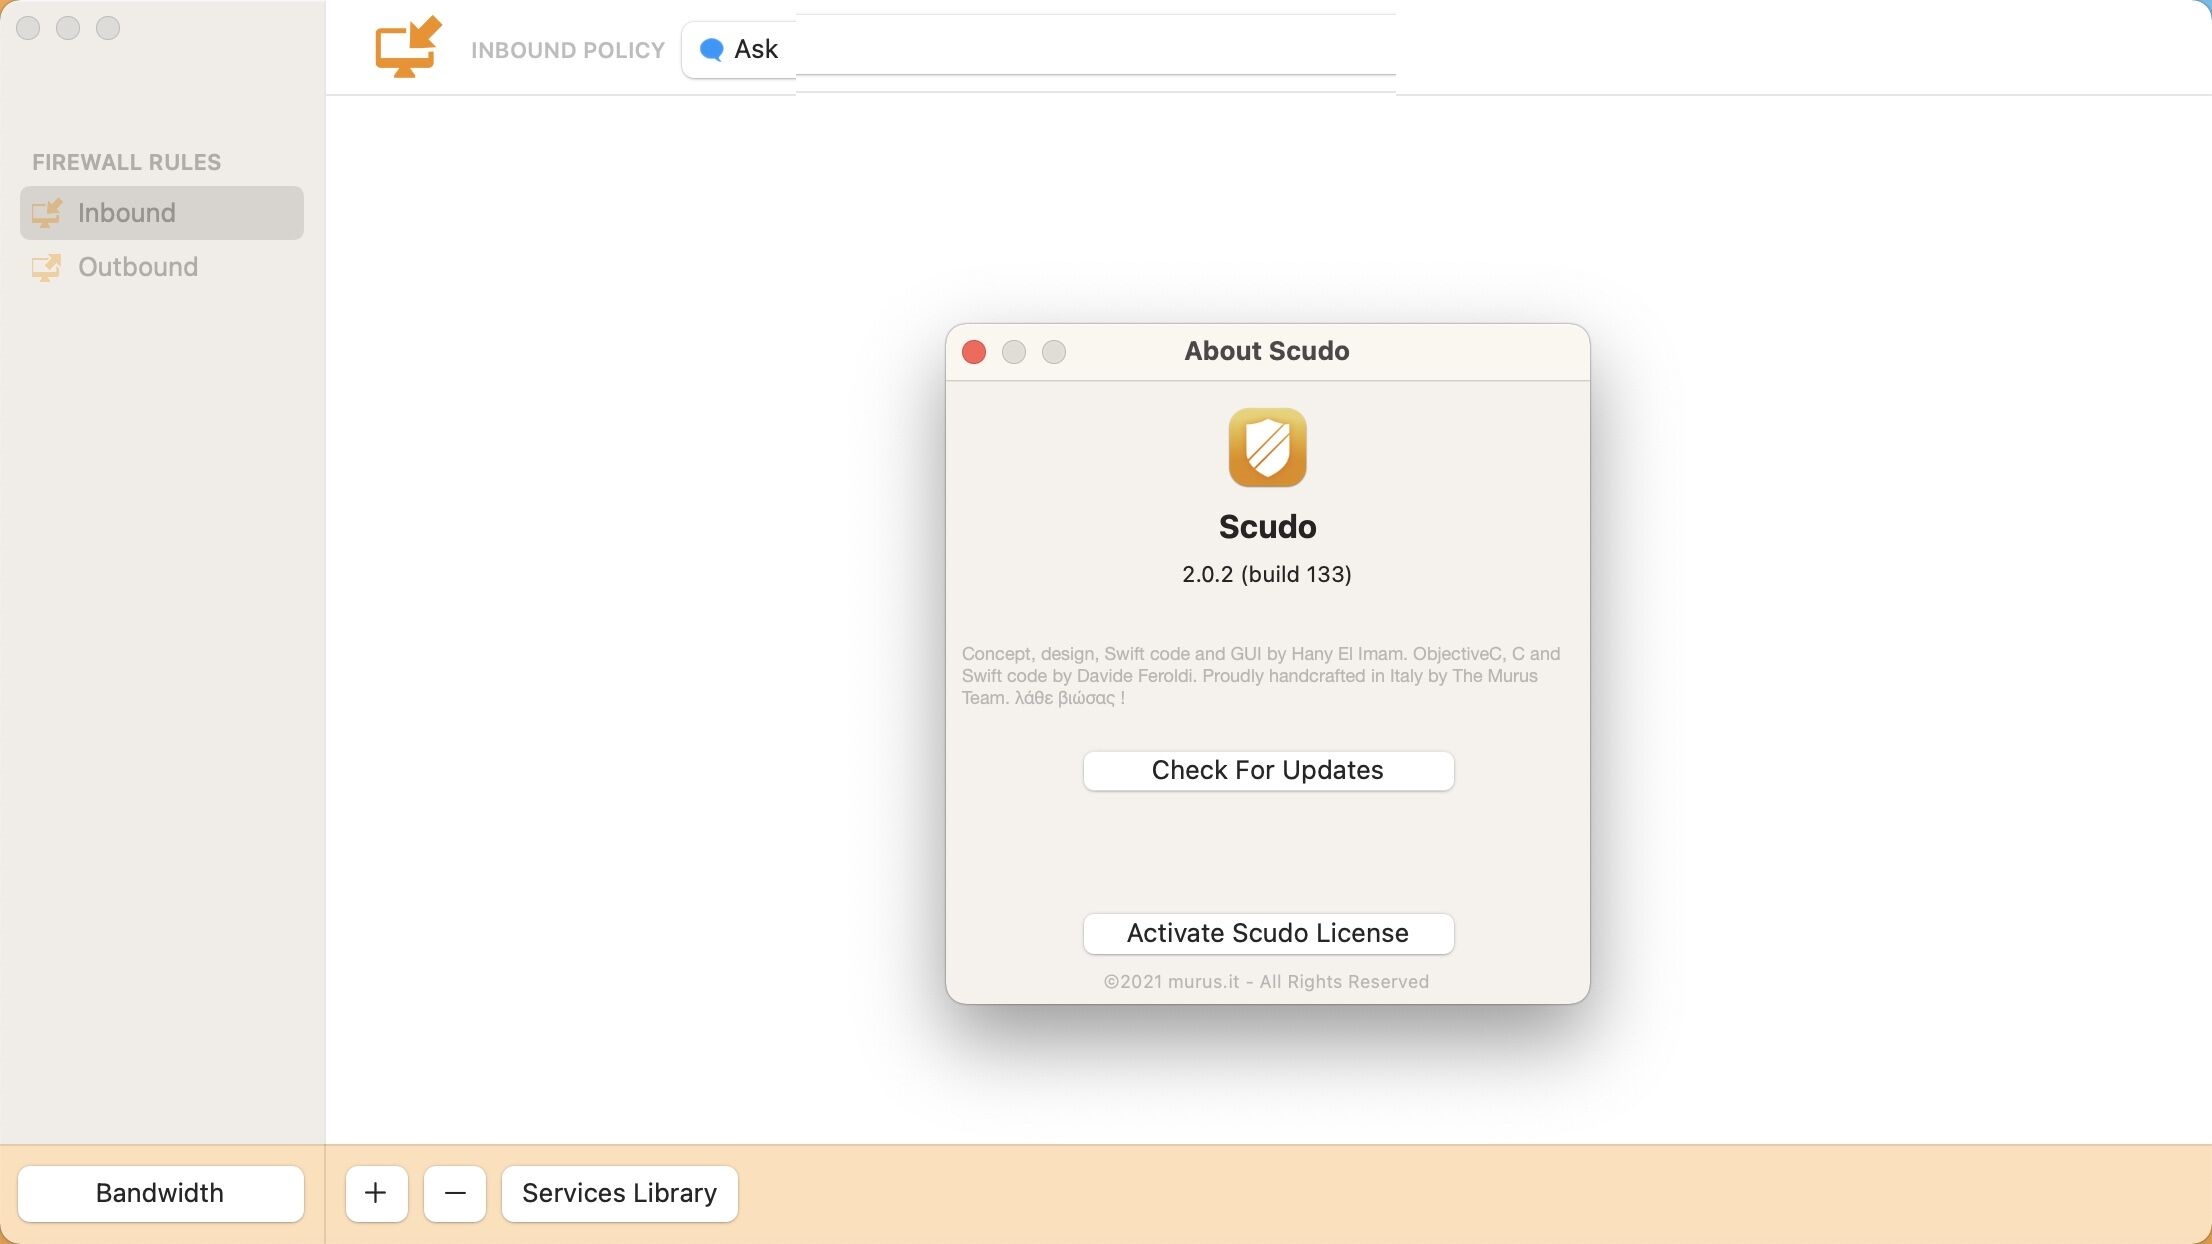Click gray minimize button of About Scudo window

coord(1014,352)
